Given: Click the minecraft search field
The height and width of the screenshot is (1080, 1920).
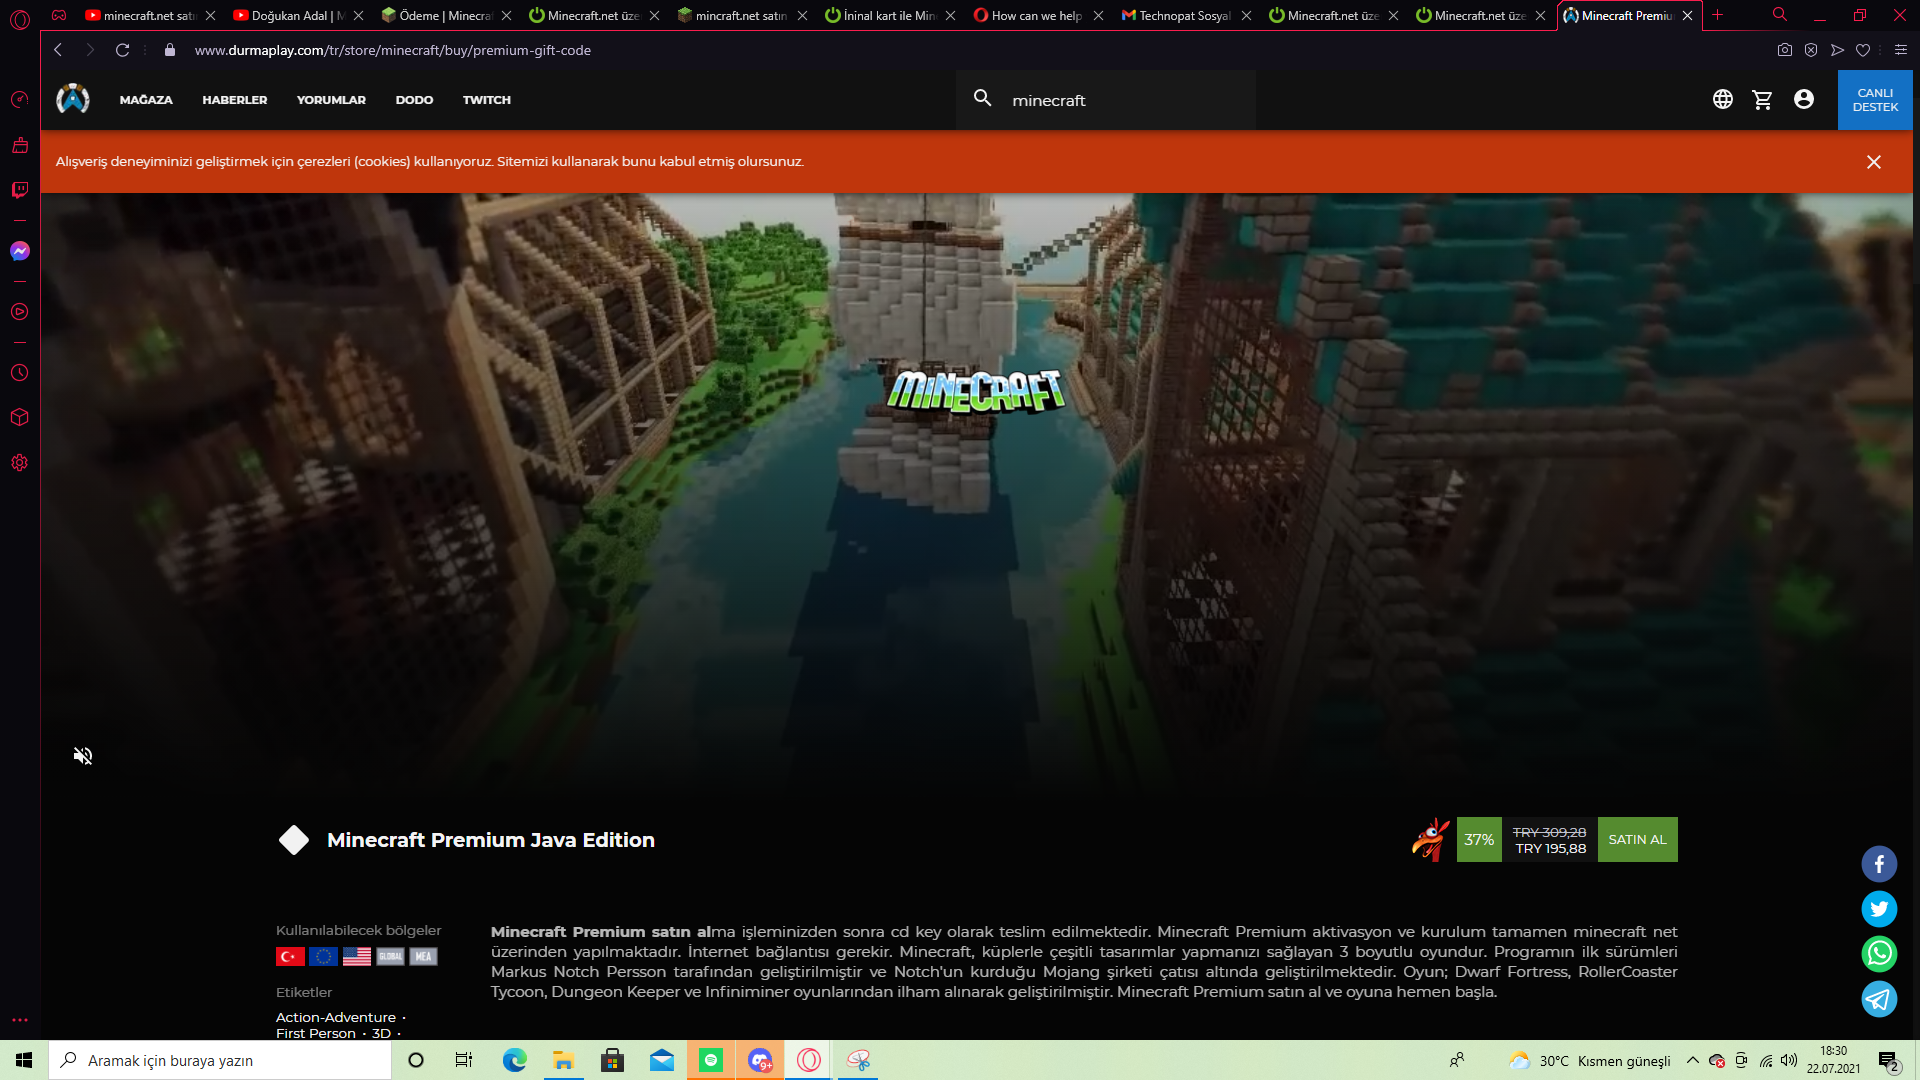Looking at the screenshot, I should [x=1120, y=100].
